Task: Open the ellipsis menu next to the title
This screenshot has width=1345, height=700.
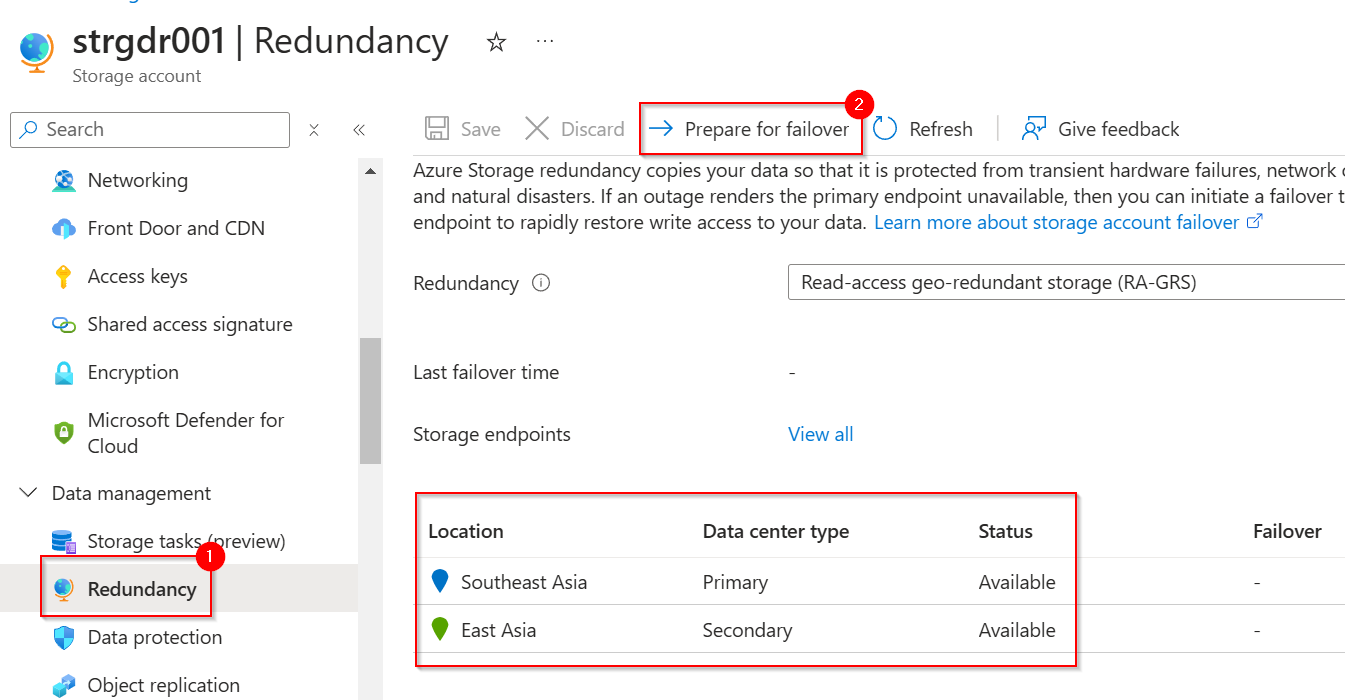Action: pos(544,41)
